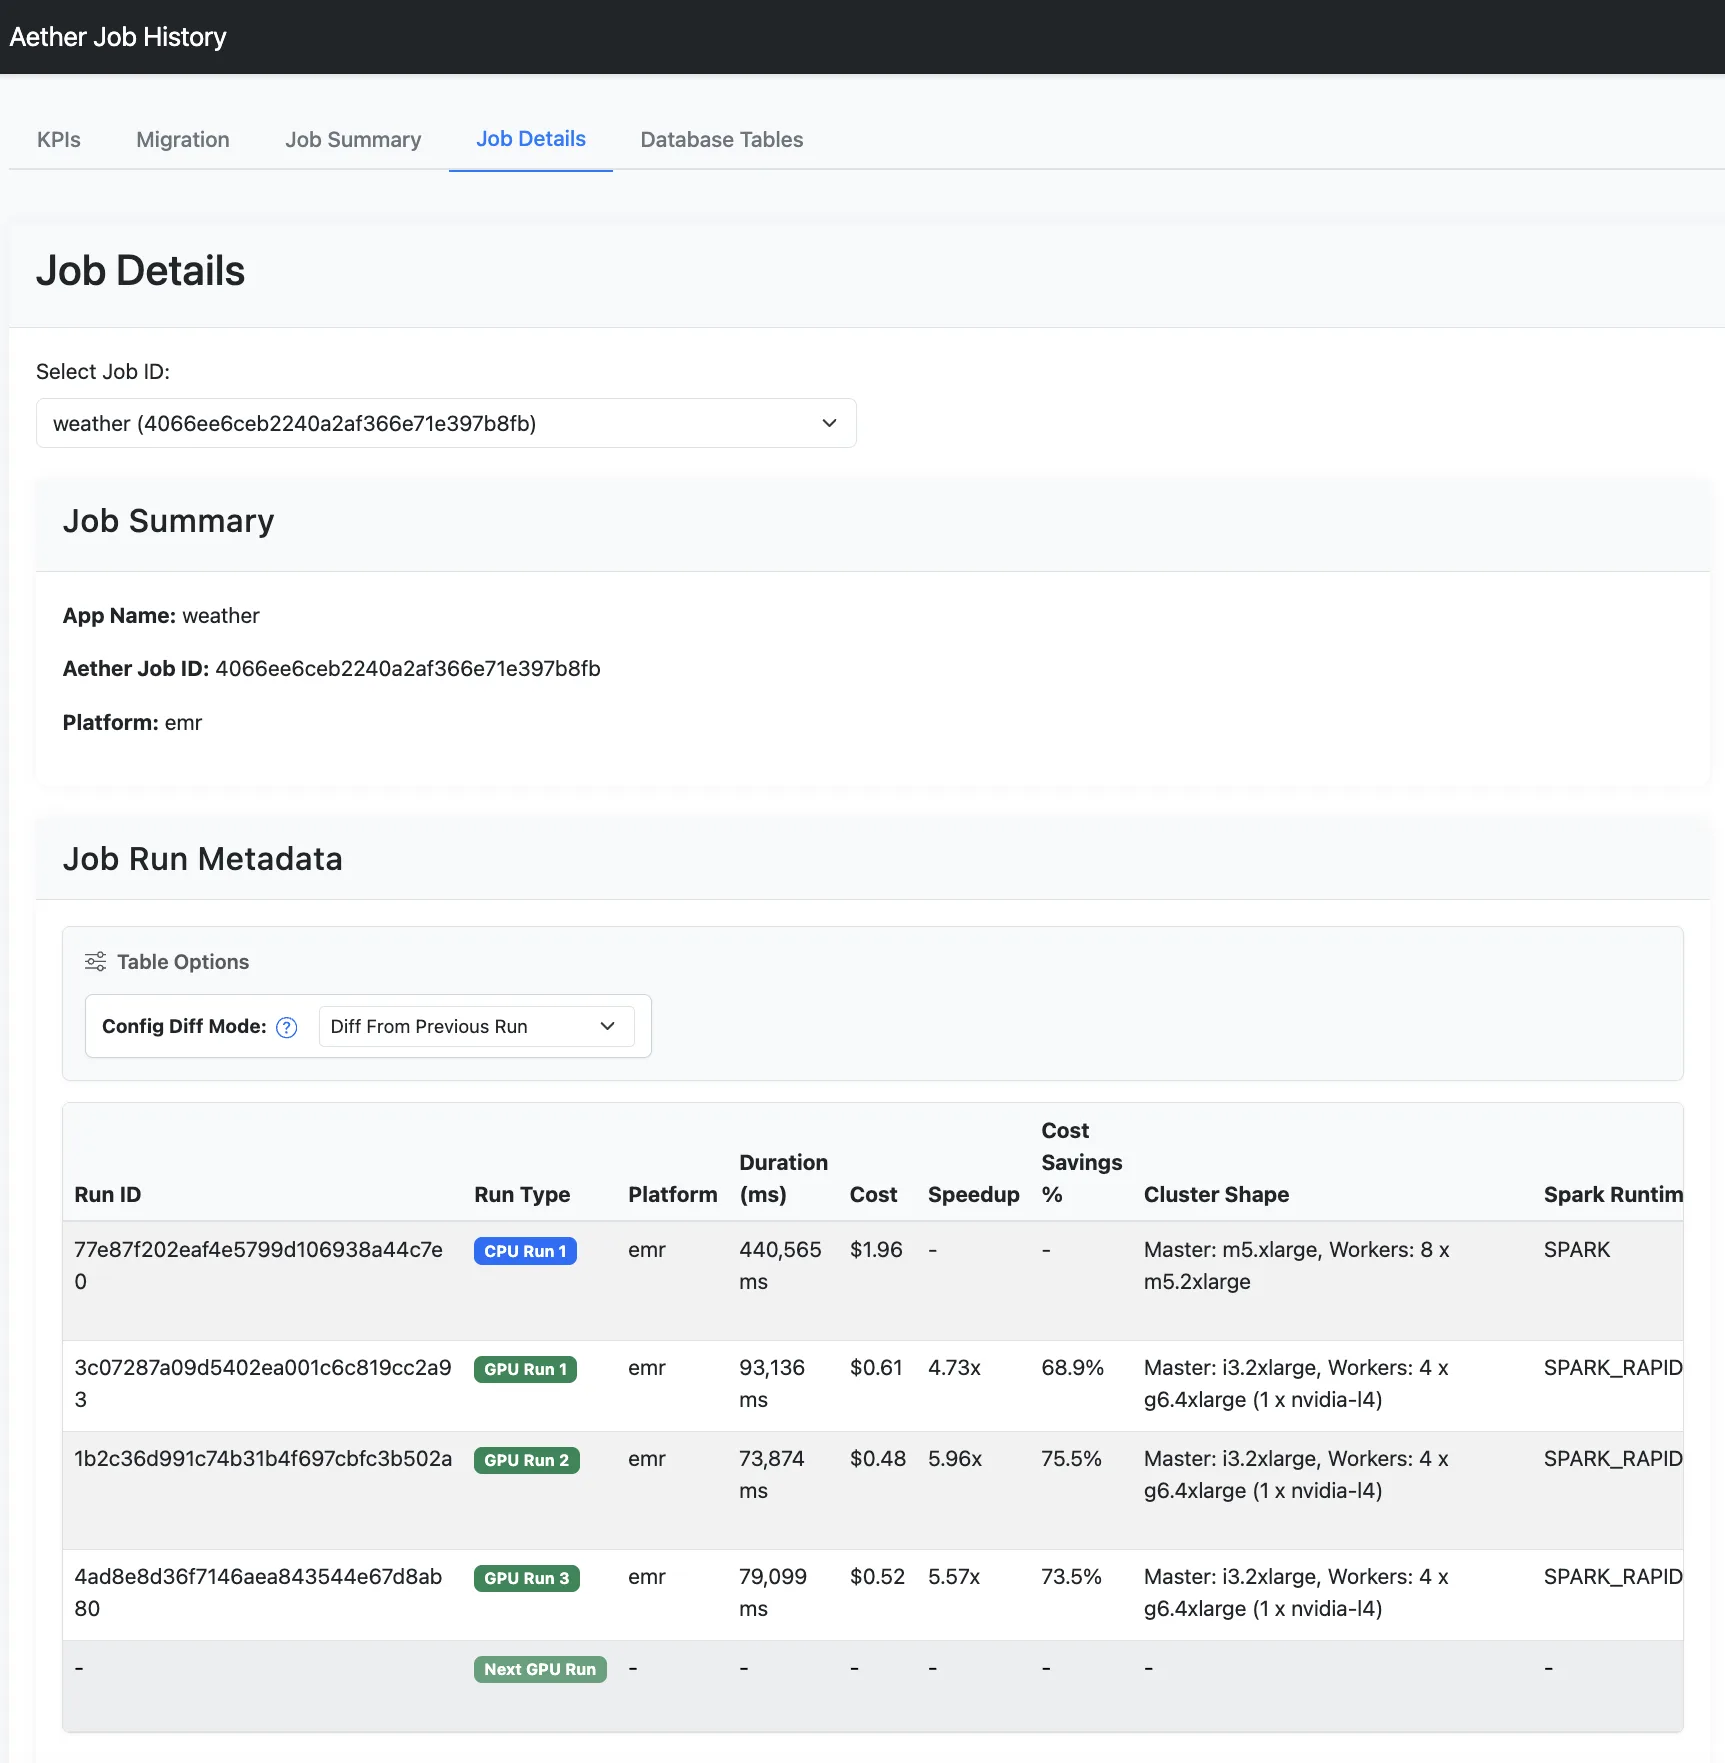This screenshot has width=1725, height=1763.
Task: Click the GPU Run 3 badge
Action: [526, 1578]
